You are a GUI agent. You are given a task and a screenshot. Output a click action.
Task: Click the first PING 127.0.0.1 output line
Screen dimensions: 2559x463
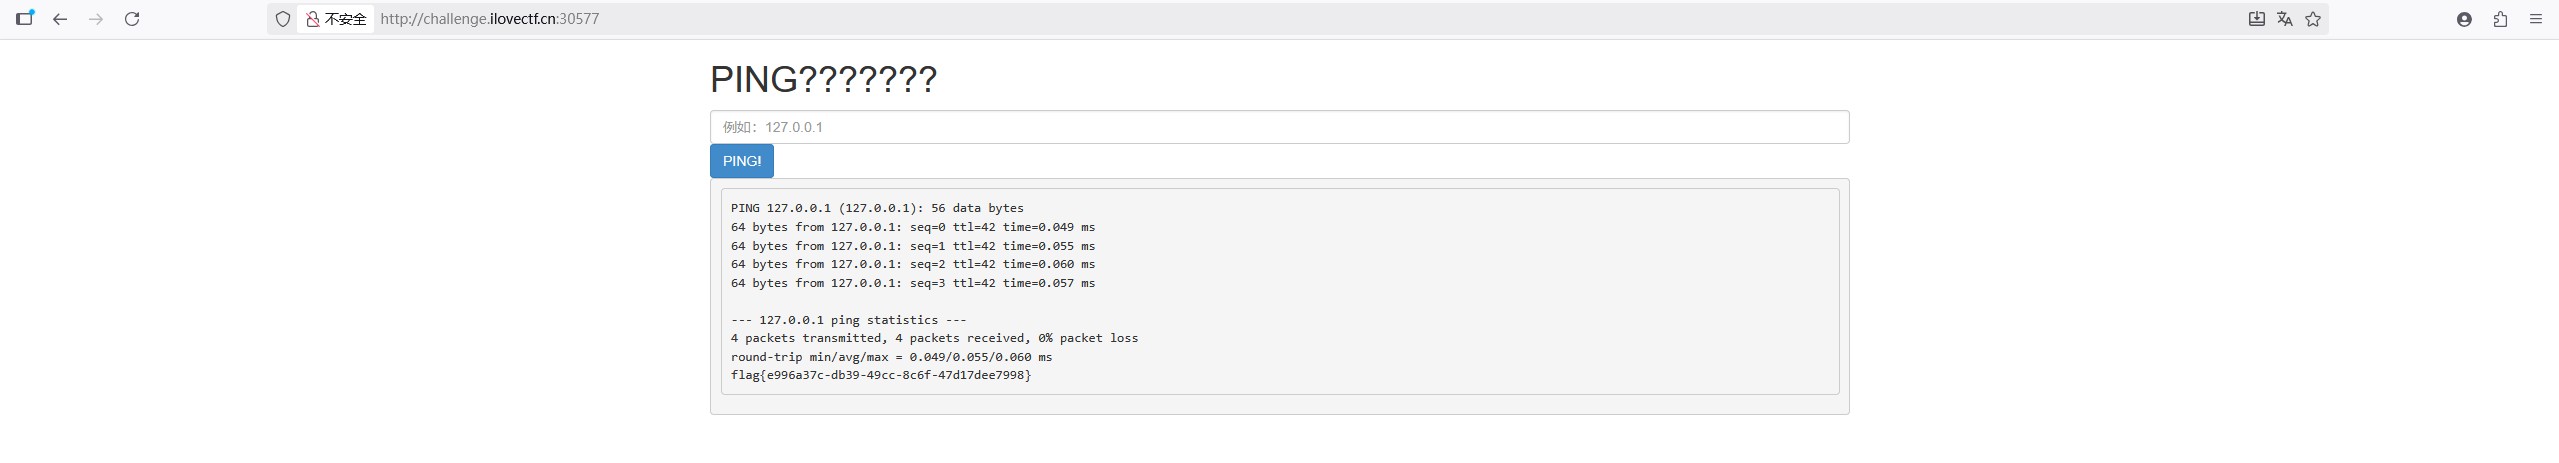(x=877, y=208)
